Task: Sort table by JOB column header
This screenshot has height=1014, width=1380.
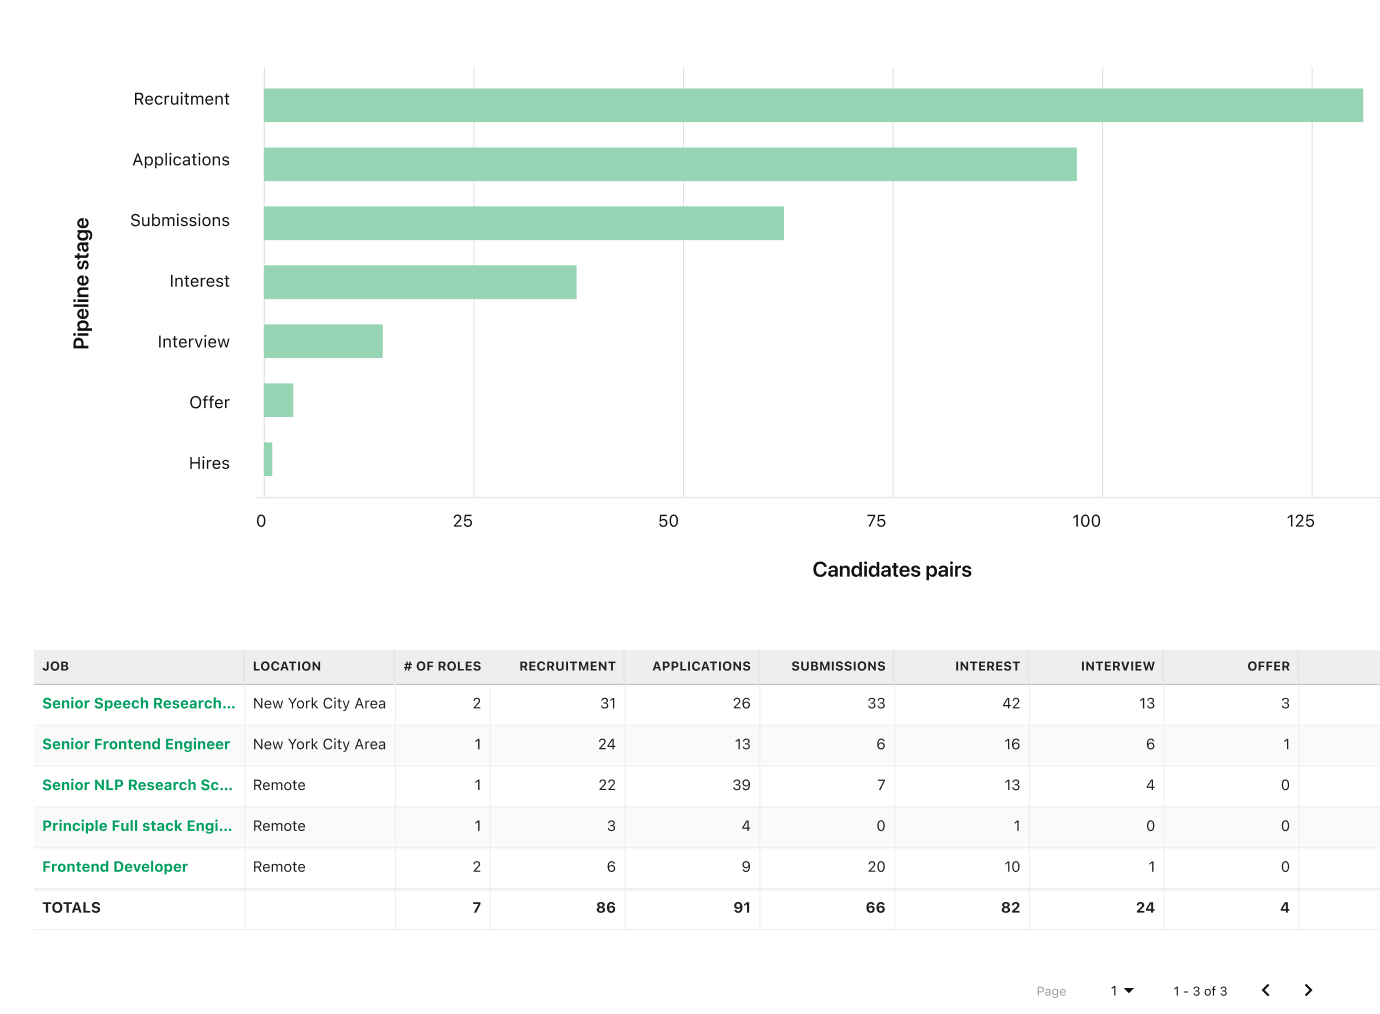Action: pos(56,666)
